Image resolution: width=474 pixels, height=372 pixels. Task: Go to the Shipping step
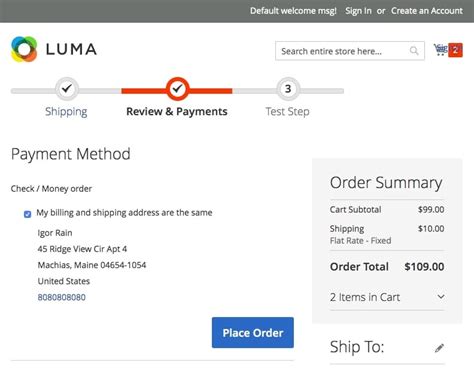66,111
